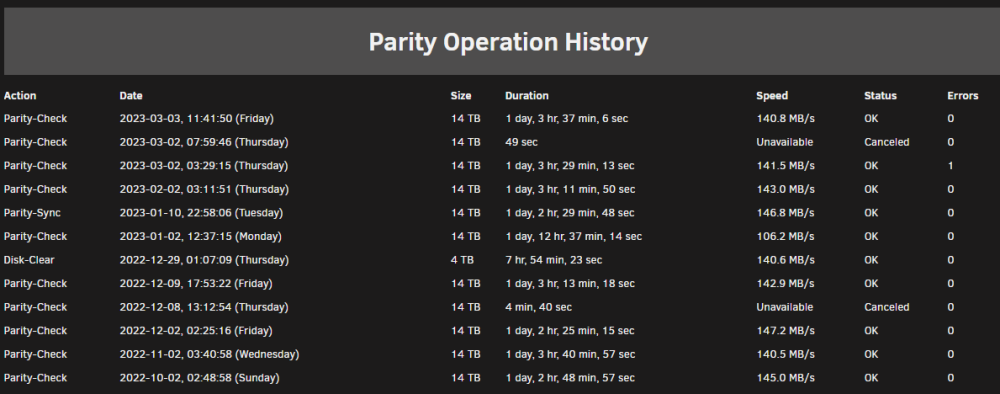
Task: Click Unavailable speed for the 49 sec check
Action: [785, 142]
